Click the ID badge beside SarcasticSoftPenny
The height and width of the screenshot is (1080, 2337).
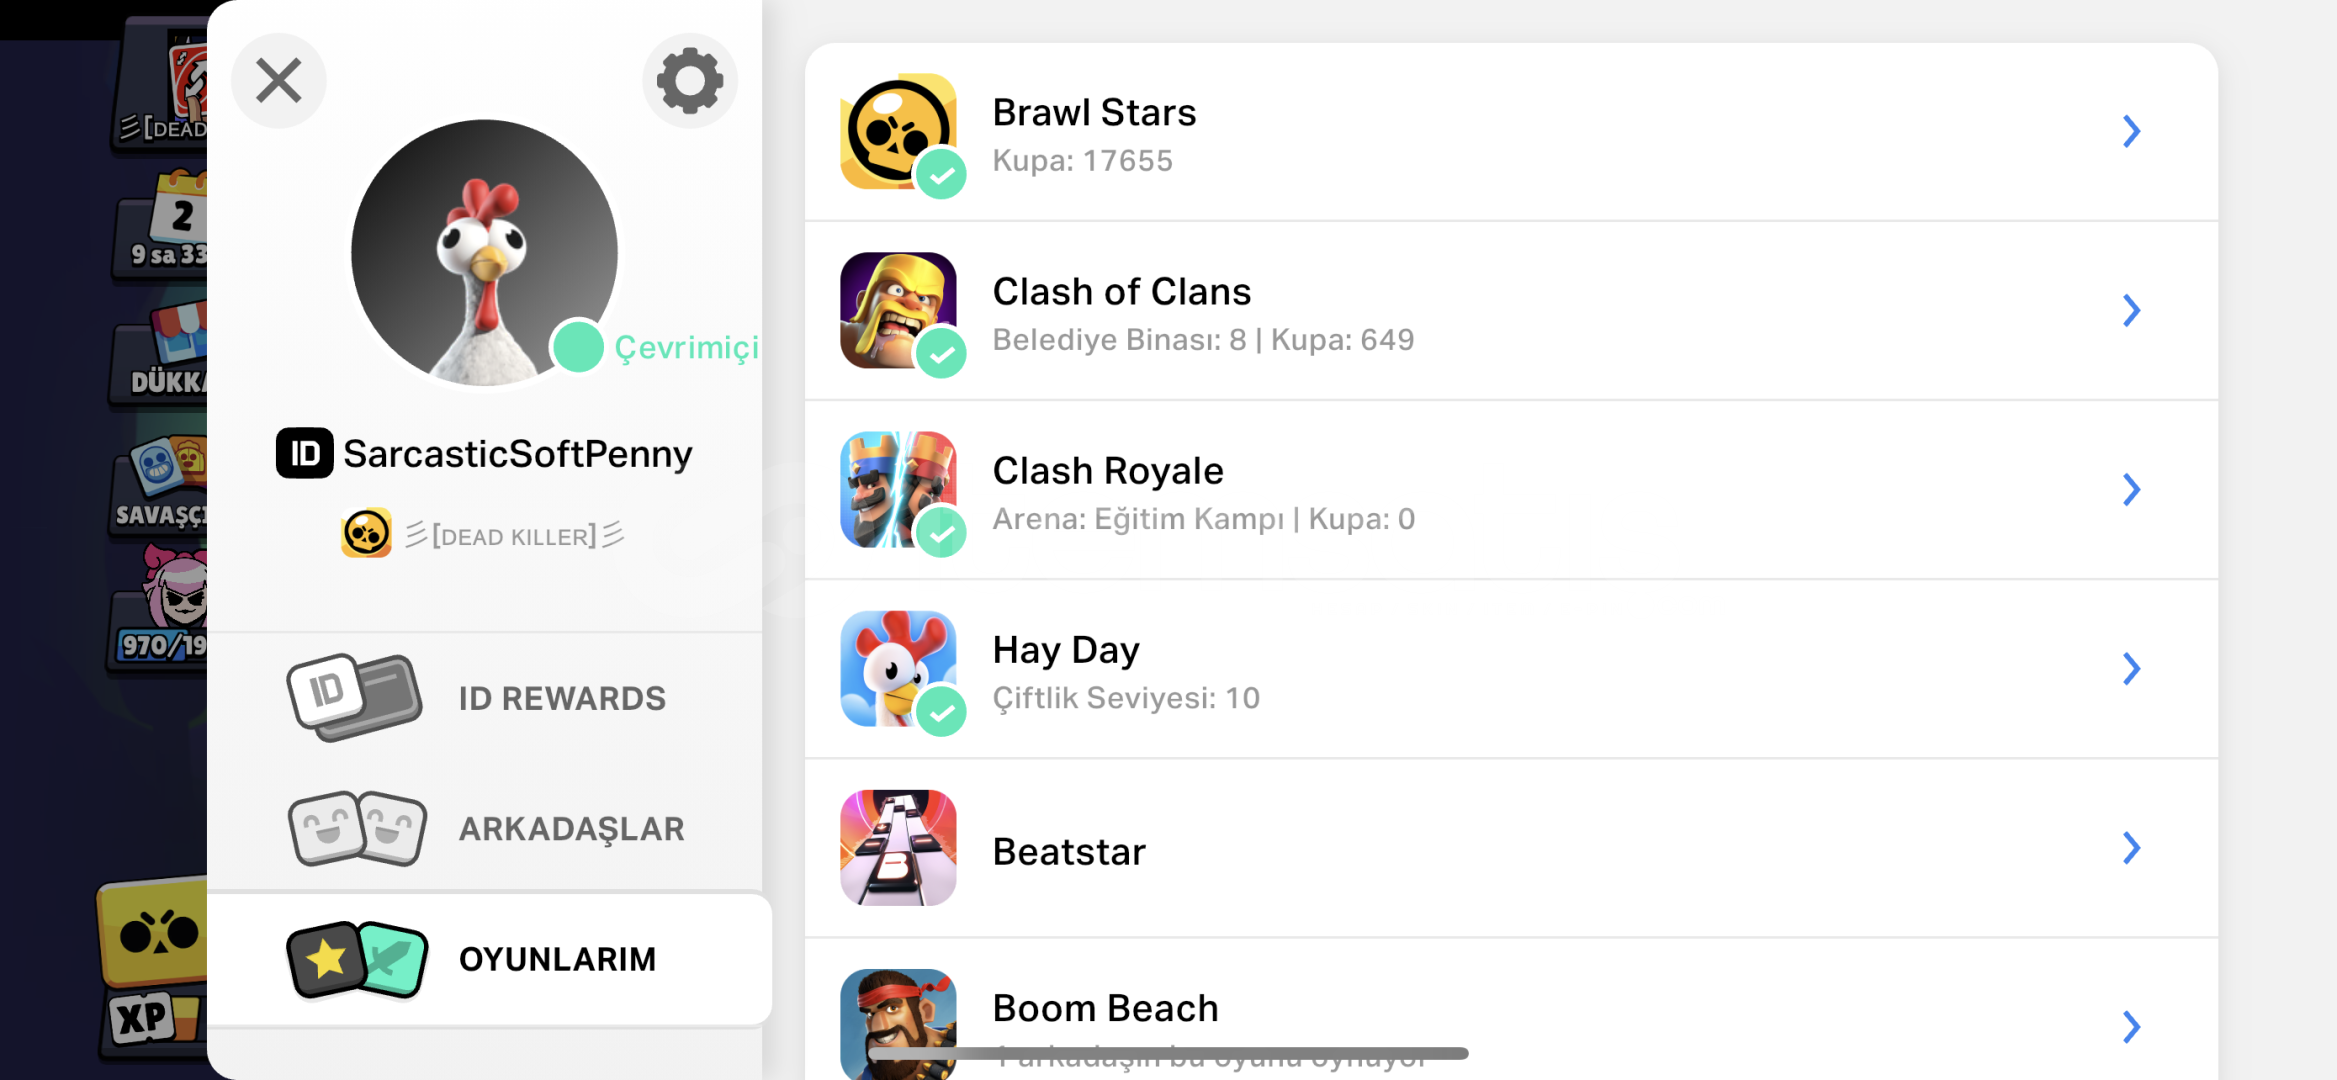(x=304, y=454)
